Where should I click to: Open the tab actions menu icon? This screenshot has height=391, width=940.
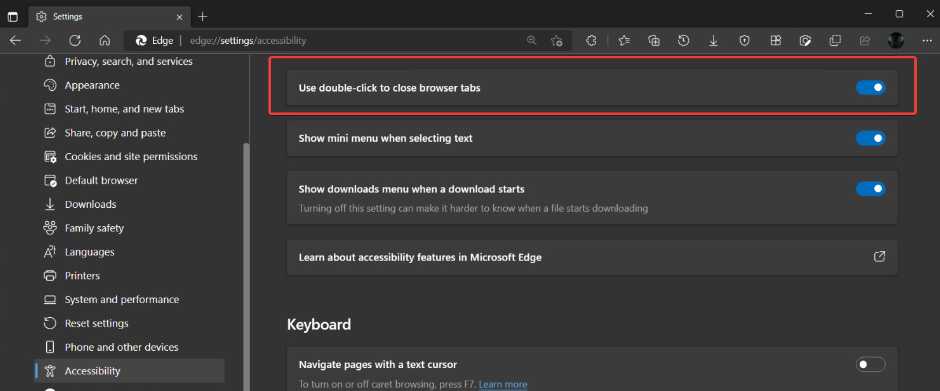click(13, 16)
